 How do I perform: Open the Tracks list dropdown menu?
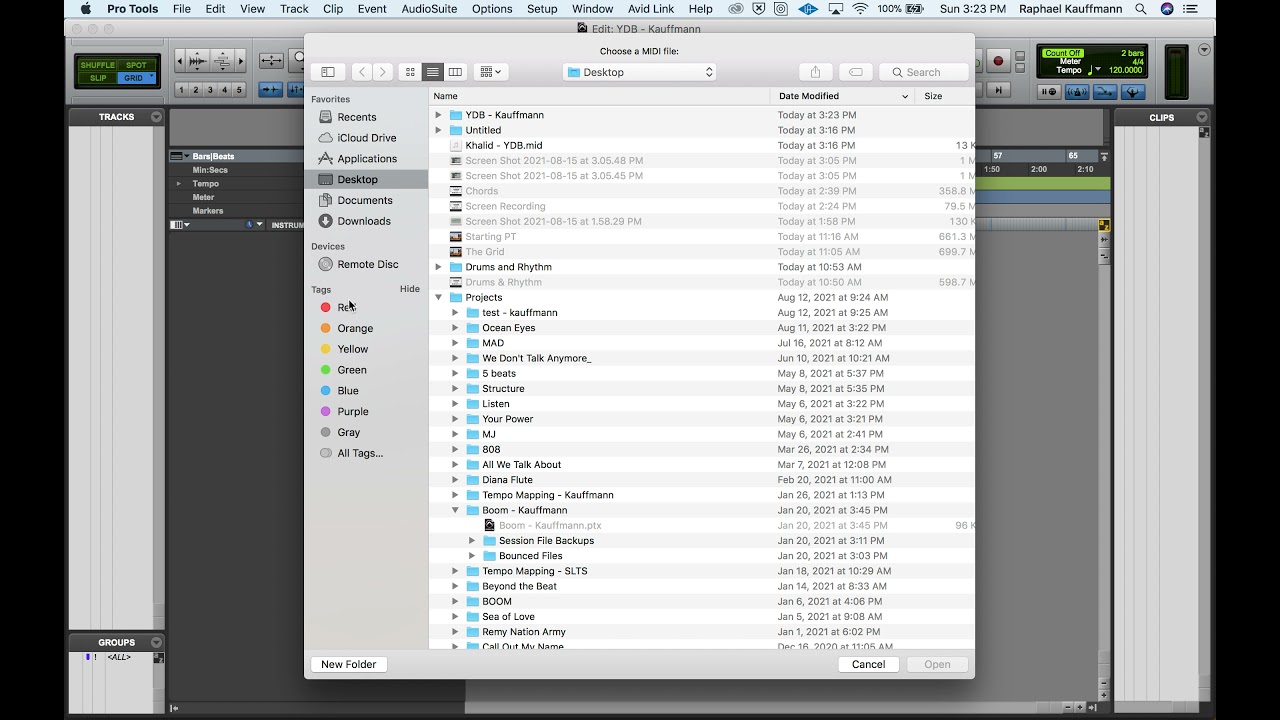click(x=156, y=117)
